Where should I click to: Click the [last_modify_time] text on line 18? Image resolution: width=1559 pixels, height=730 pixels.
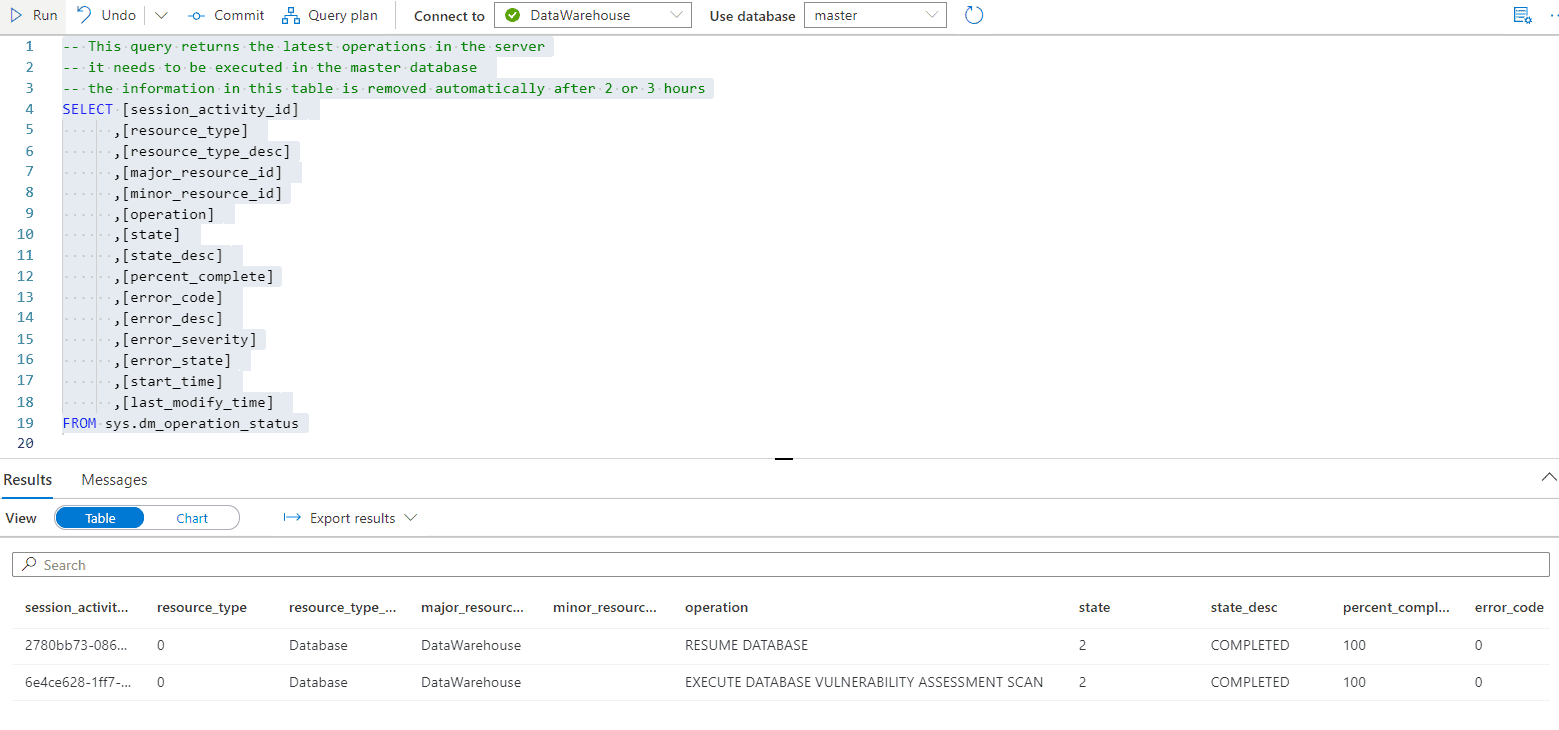coord(198,402)
